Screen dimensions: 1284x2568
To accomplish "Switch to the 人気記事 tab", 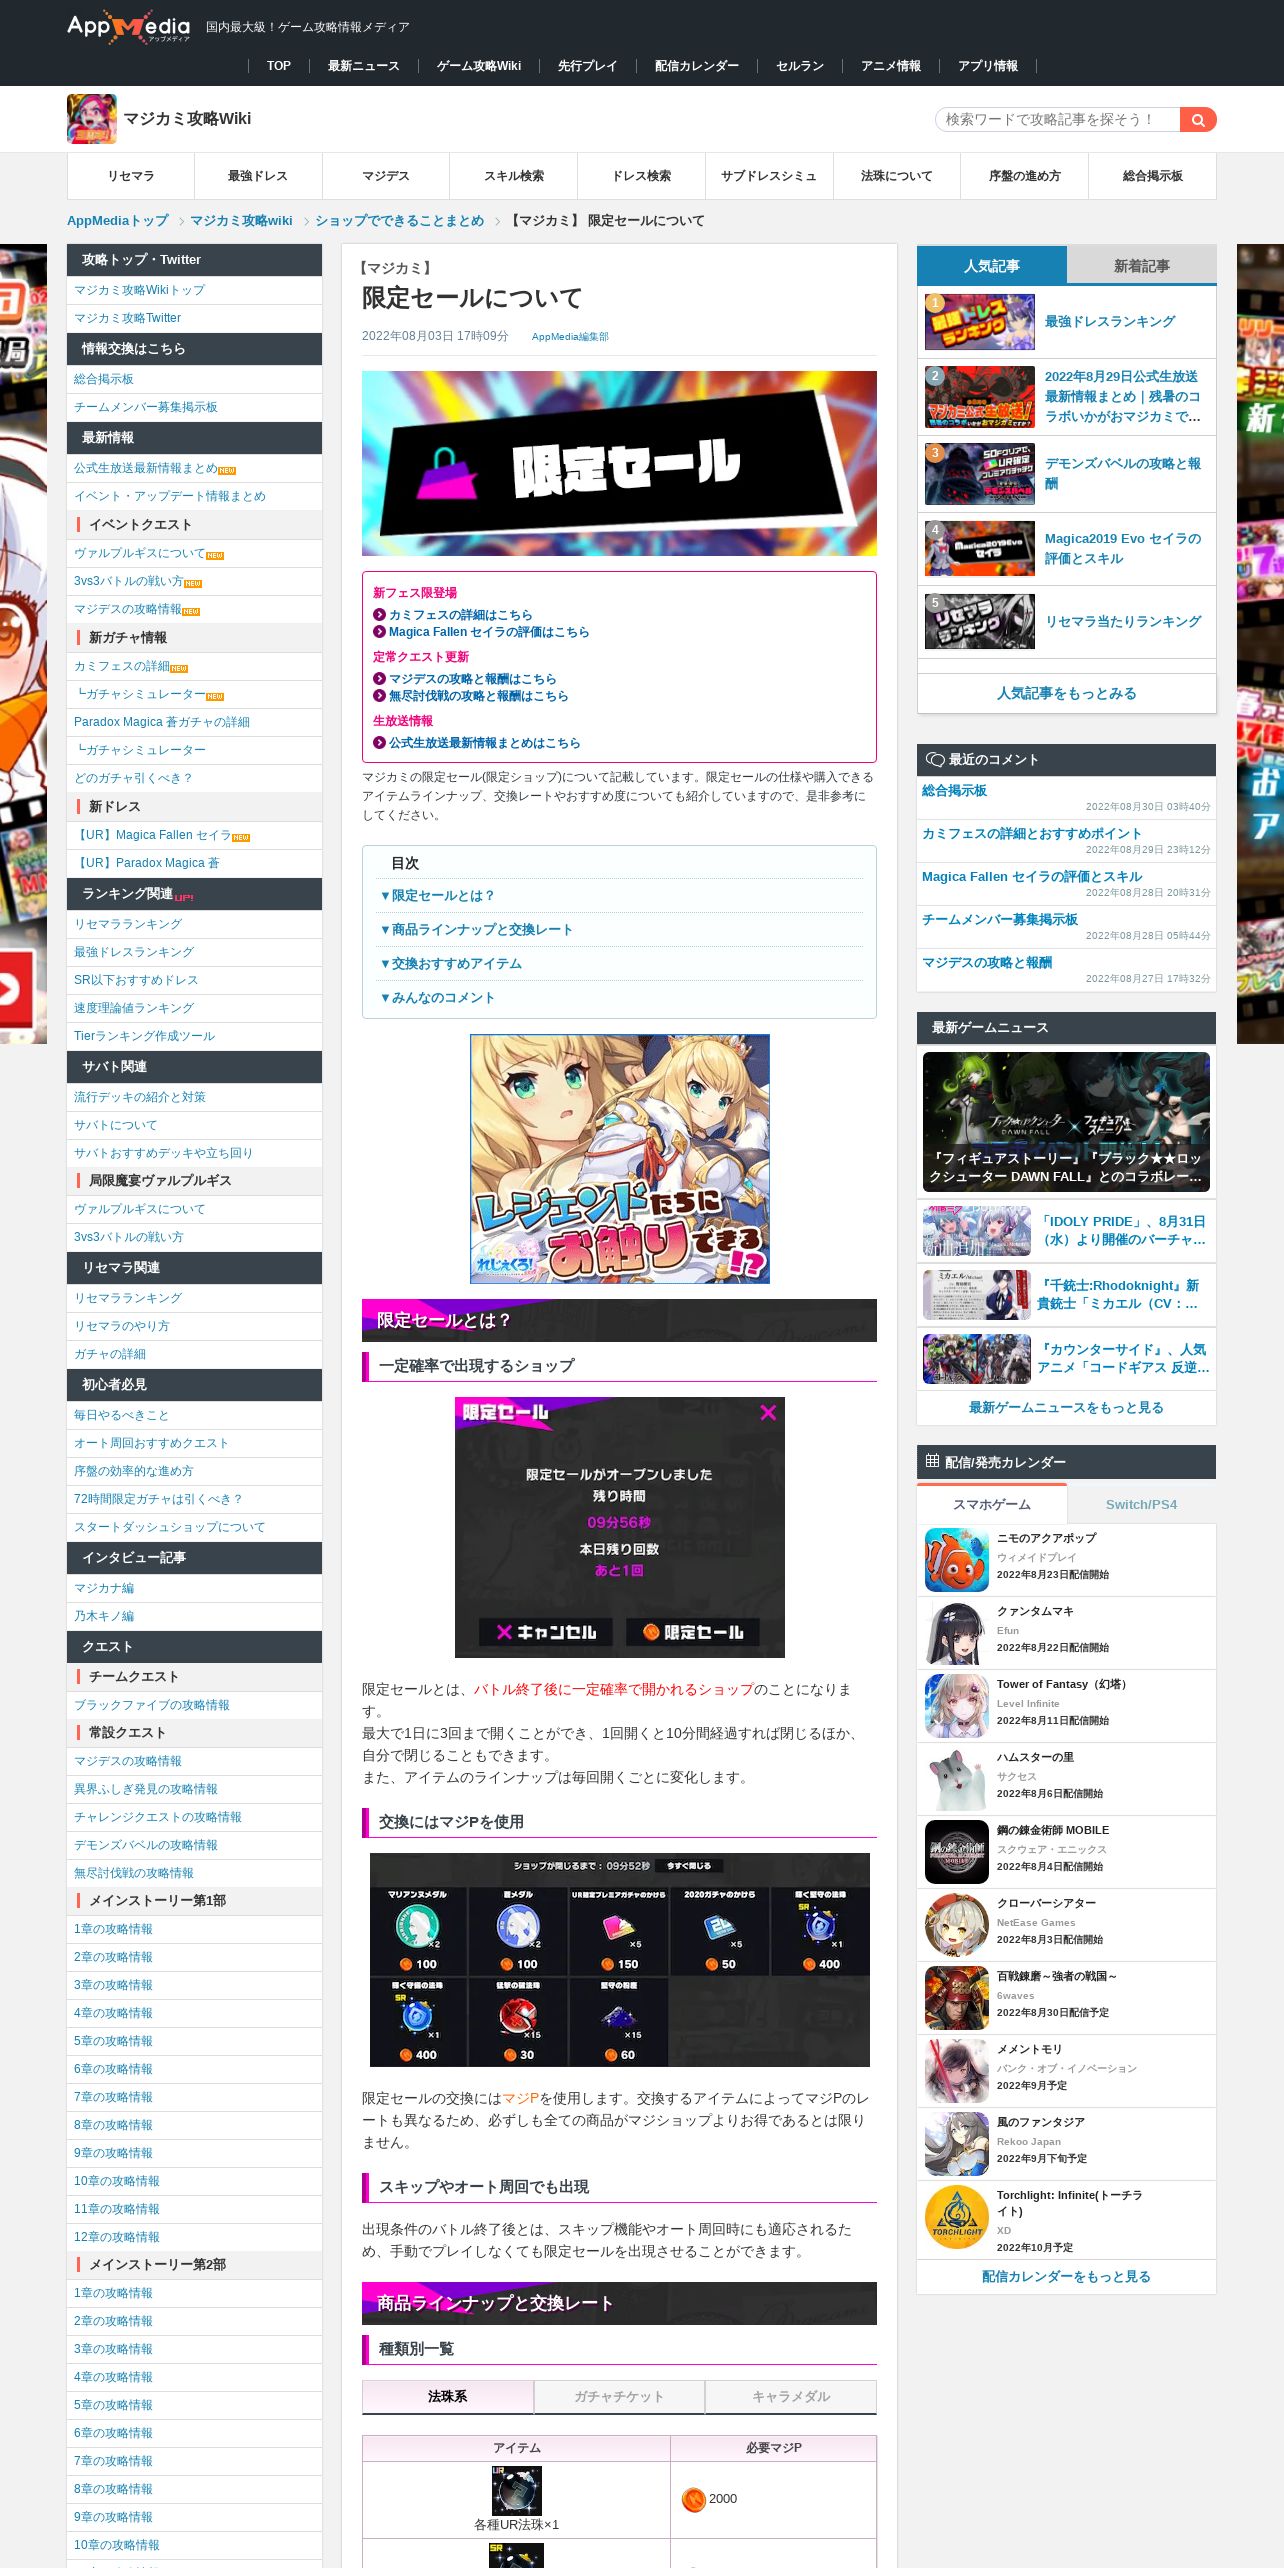I will click(992, 266).
